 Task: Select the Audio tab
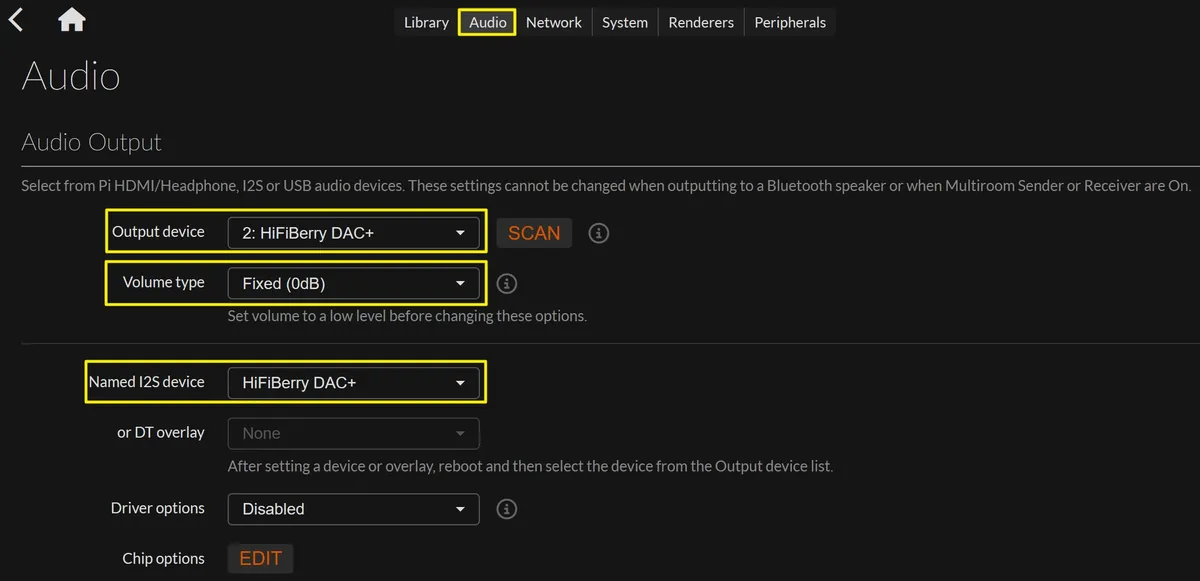point(488,22)
